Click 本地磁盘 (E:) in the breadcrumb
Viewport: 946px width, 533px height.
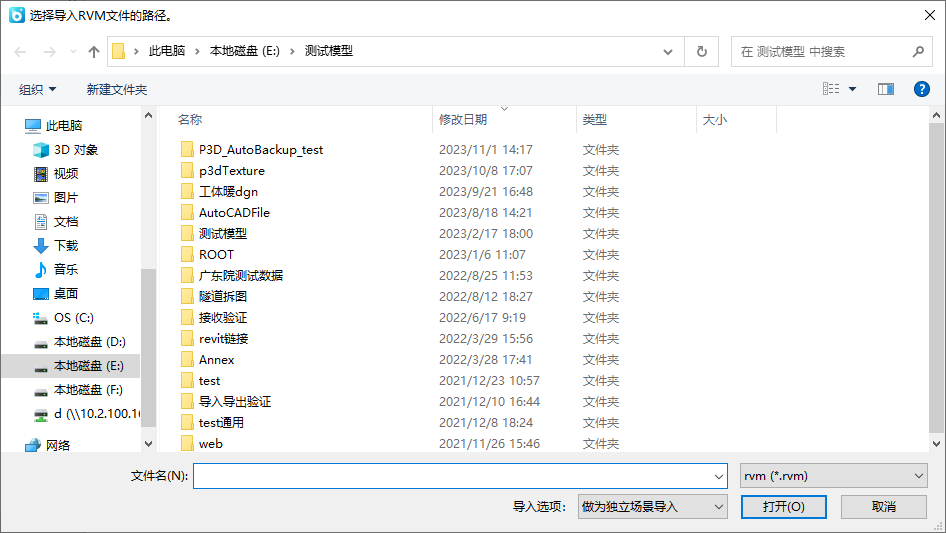pyautogui.click(x=244, y=51)
